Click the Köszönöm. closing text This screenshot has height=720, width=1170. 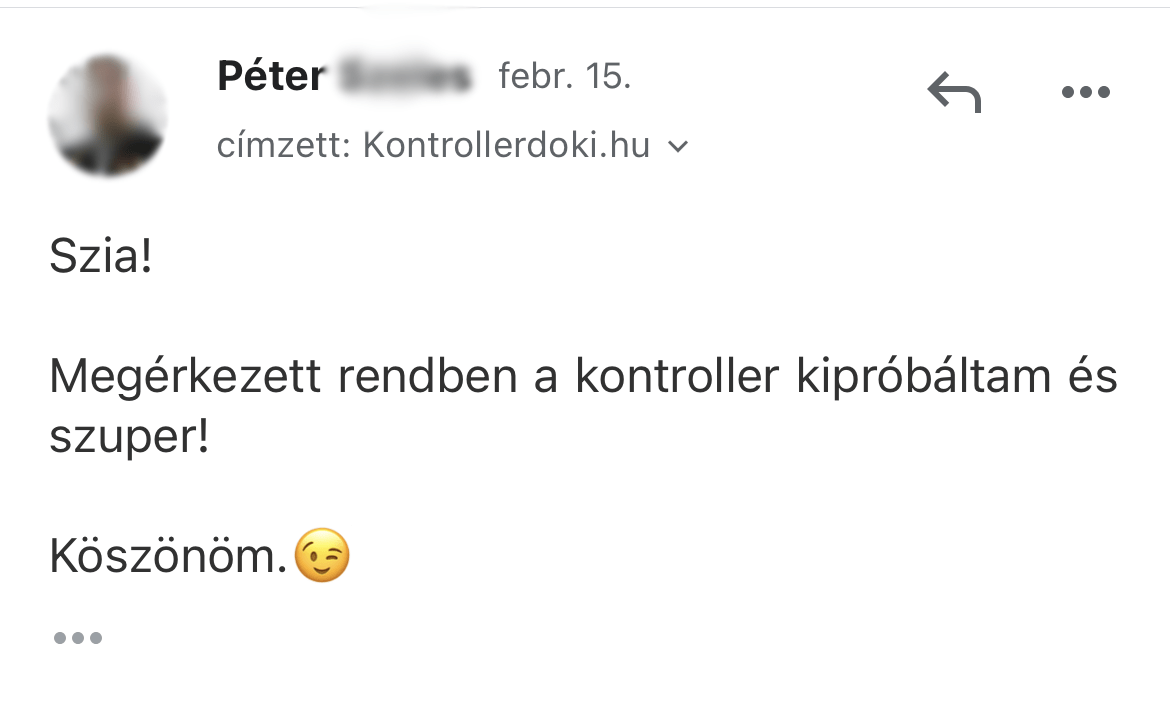[169, 557]
